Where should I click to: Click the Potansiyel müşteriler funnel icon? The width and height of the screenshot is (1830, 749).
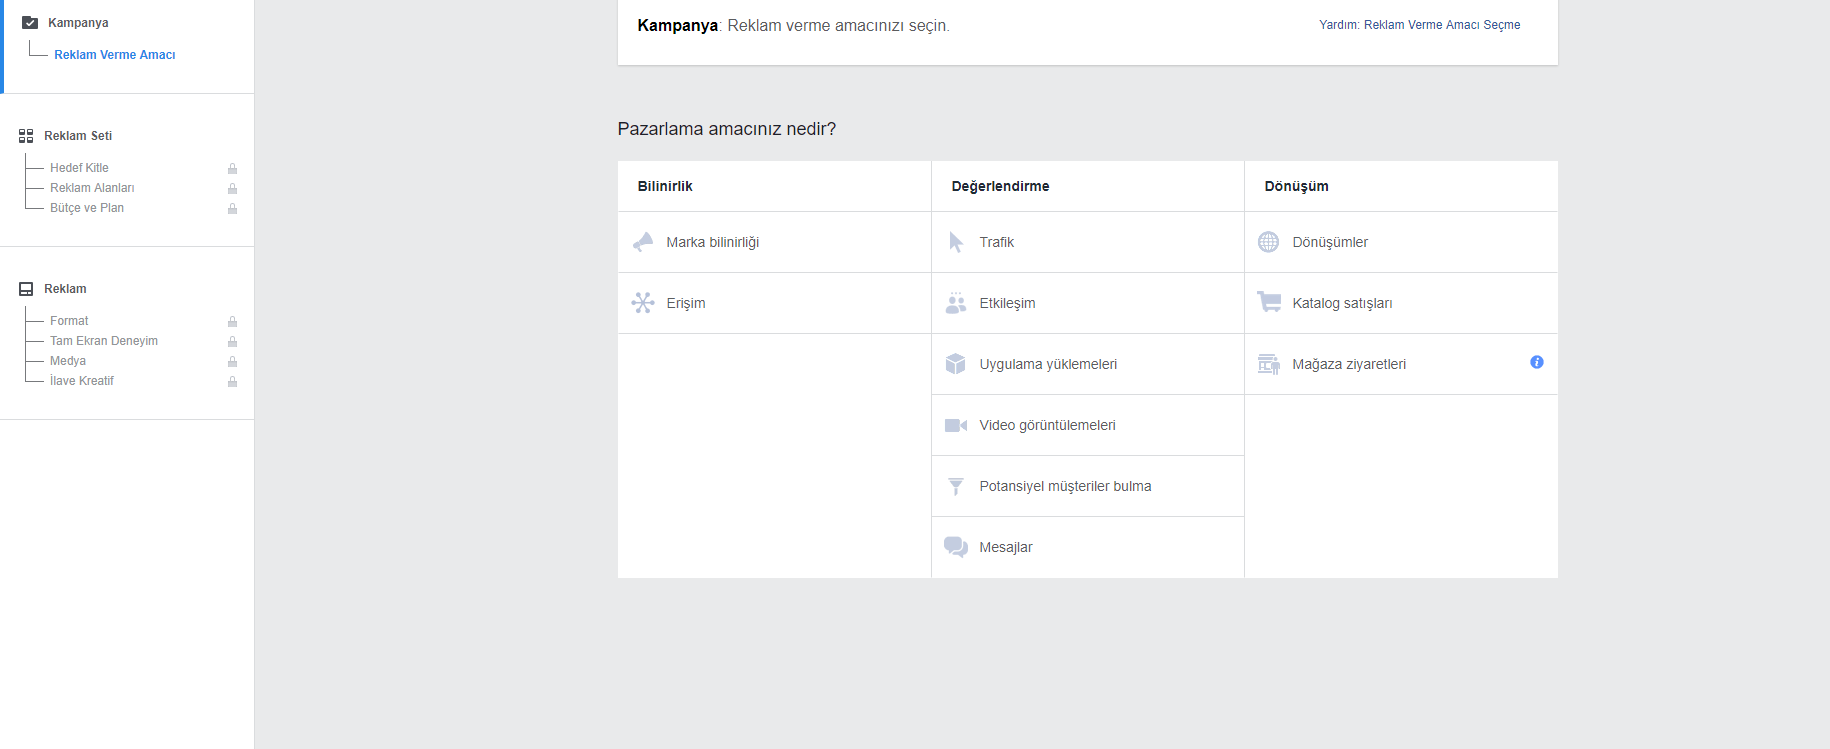click(x=956, y=486)
